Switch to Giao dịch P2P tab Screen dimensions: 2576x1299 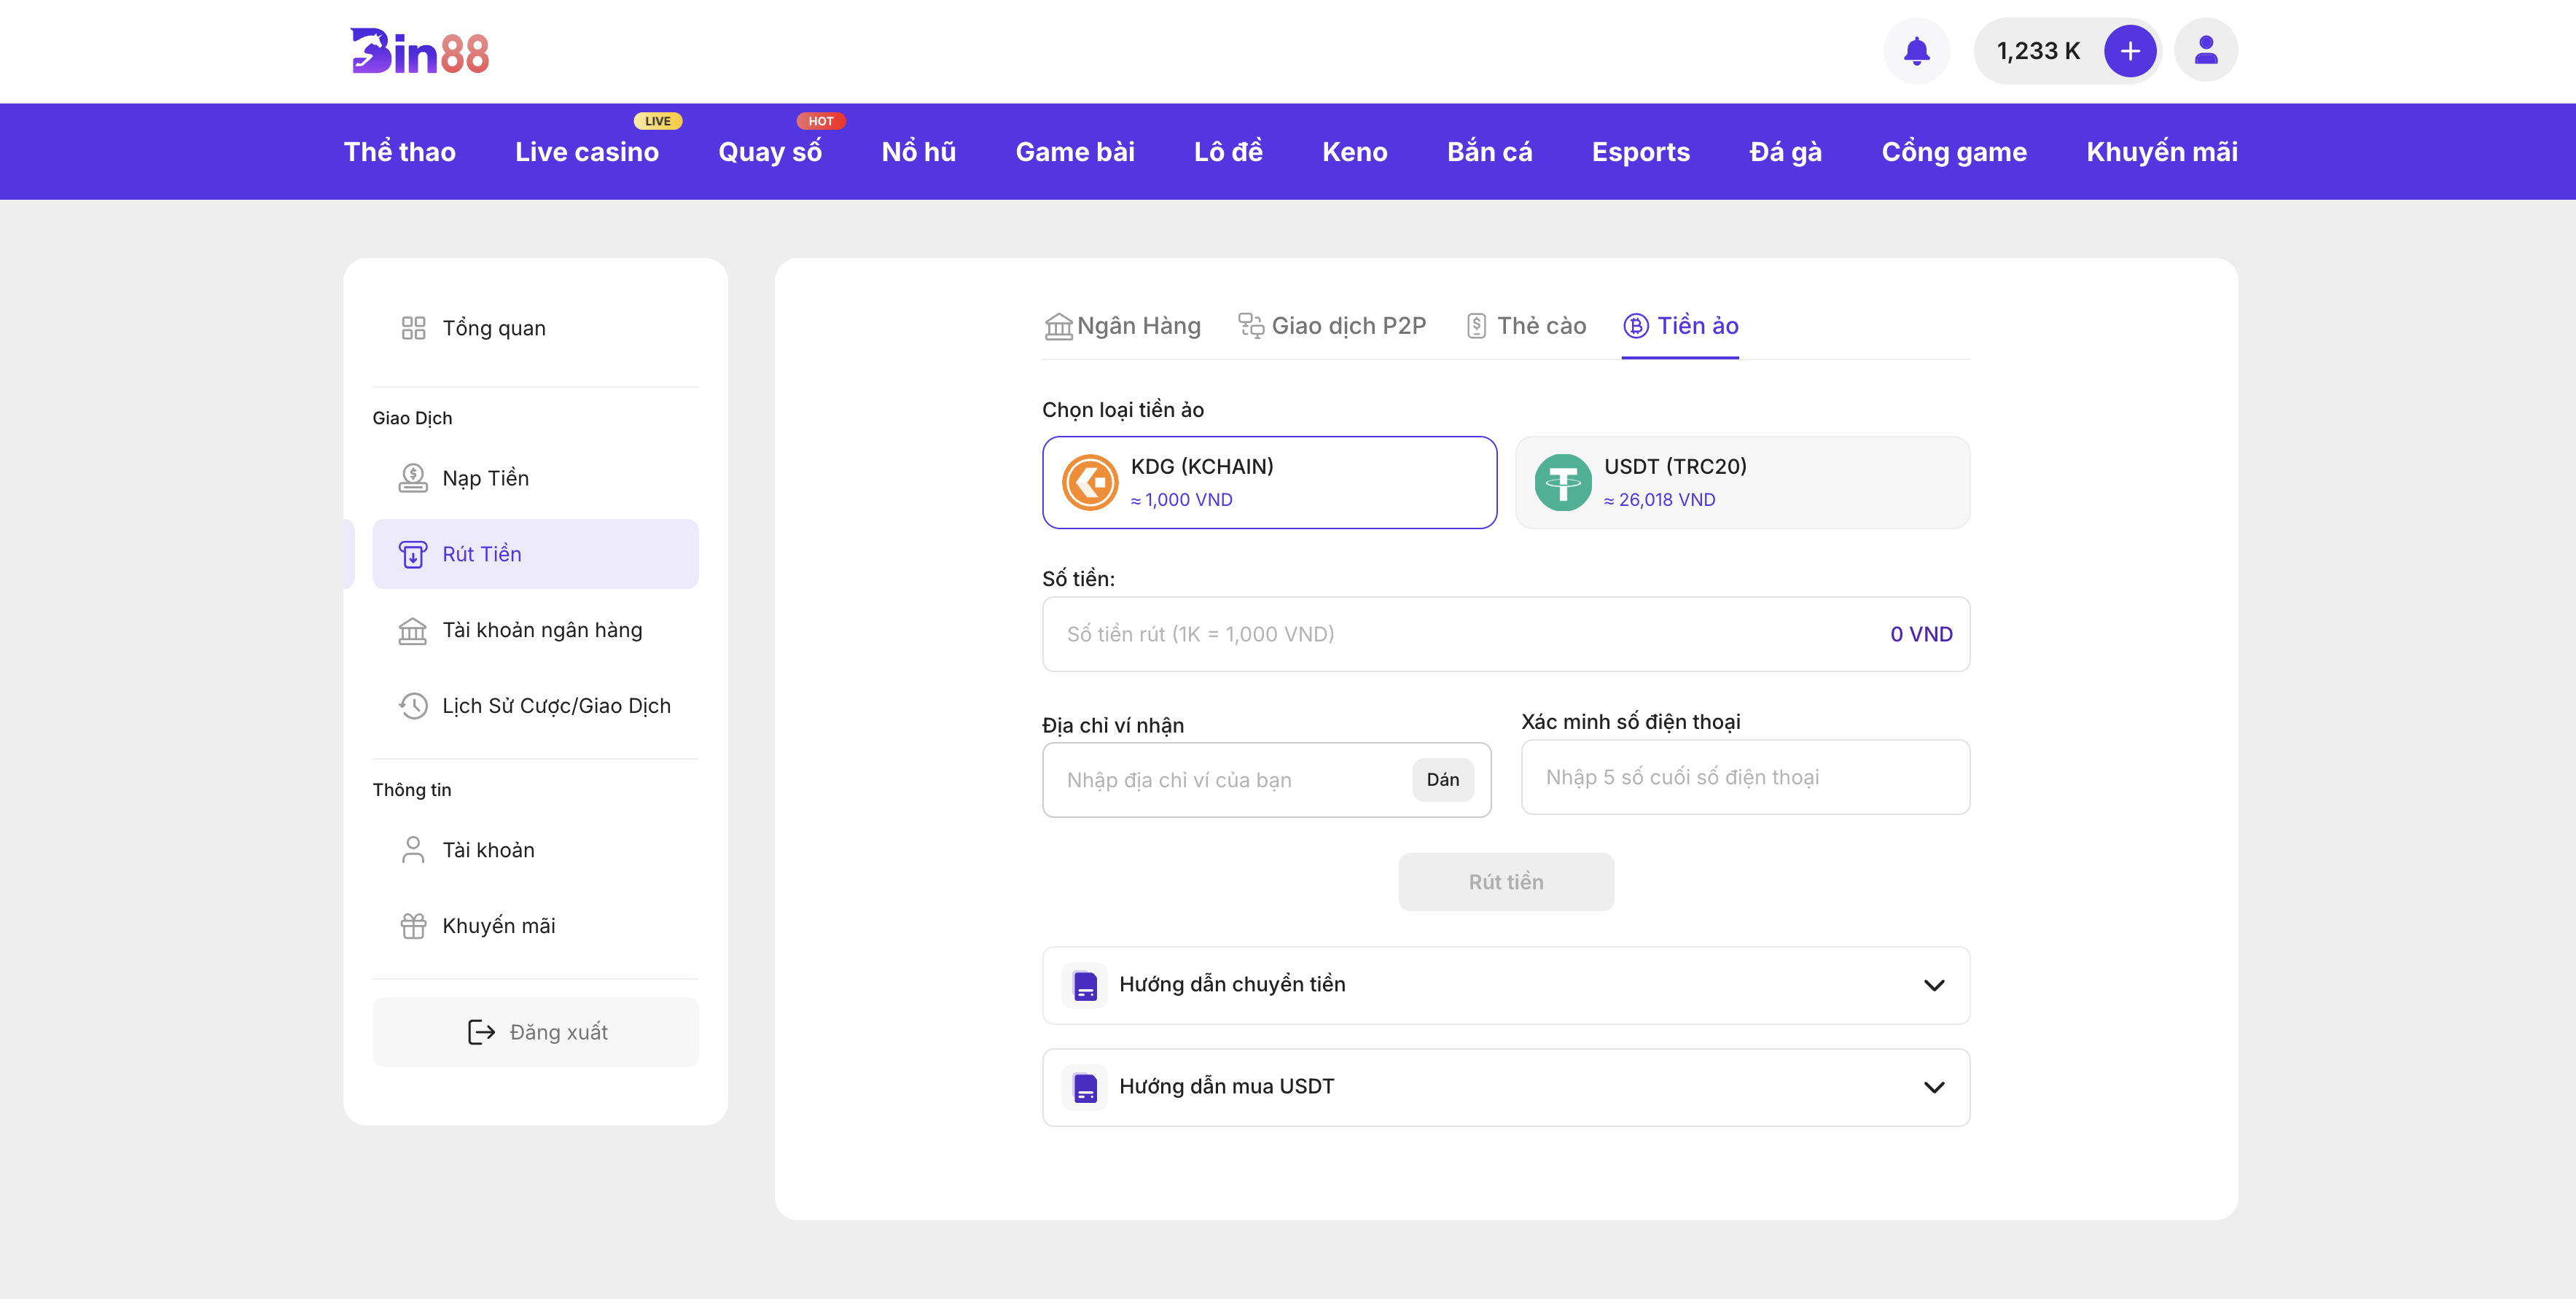1332,326
